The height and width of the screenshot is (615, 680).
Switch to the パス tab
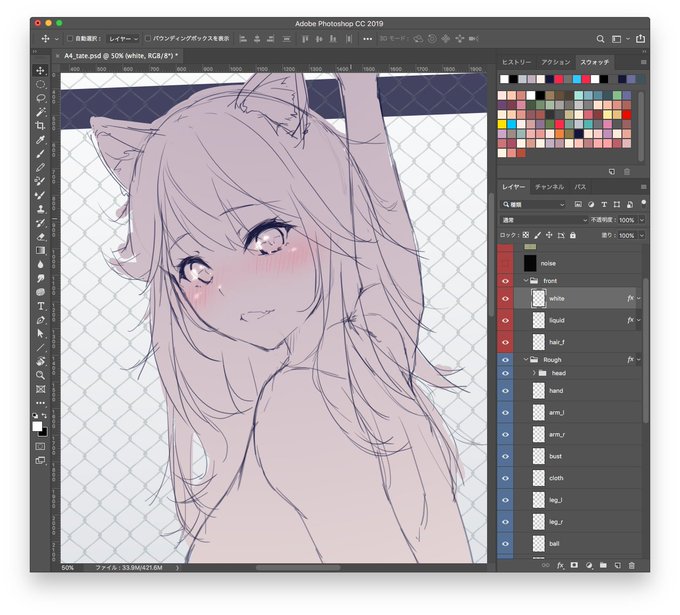point(580,187)
